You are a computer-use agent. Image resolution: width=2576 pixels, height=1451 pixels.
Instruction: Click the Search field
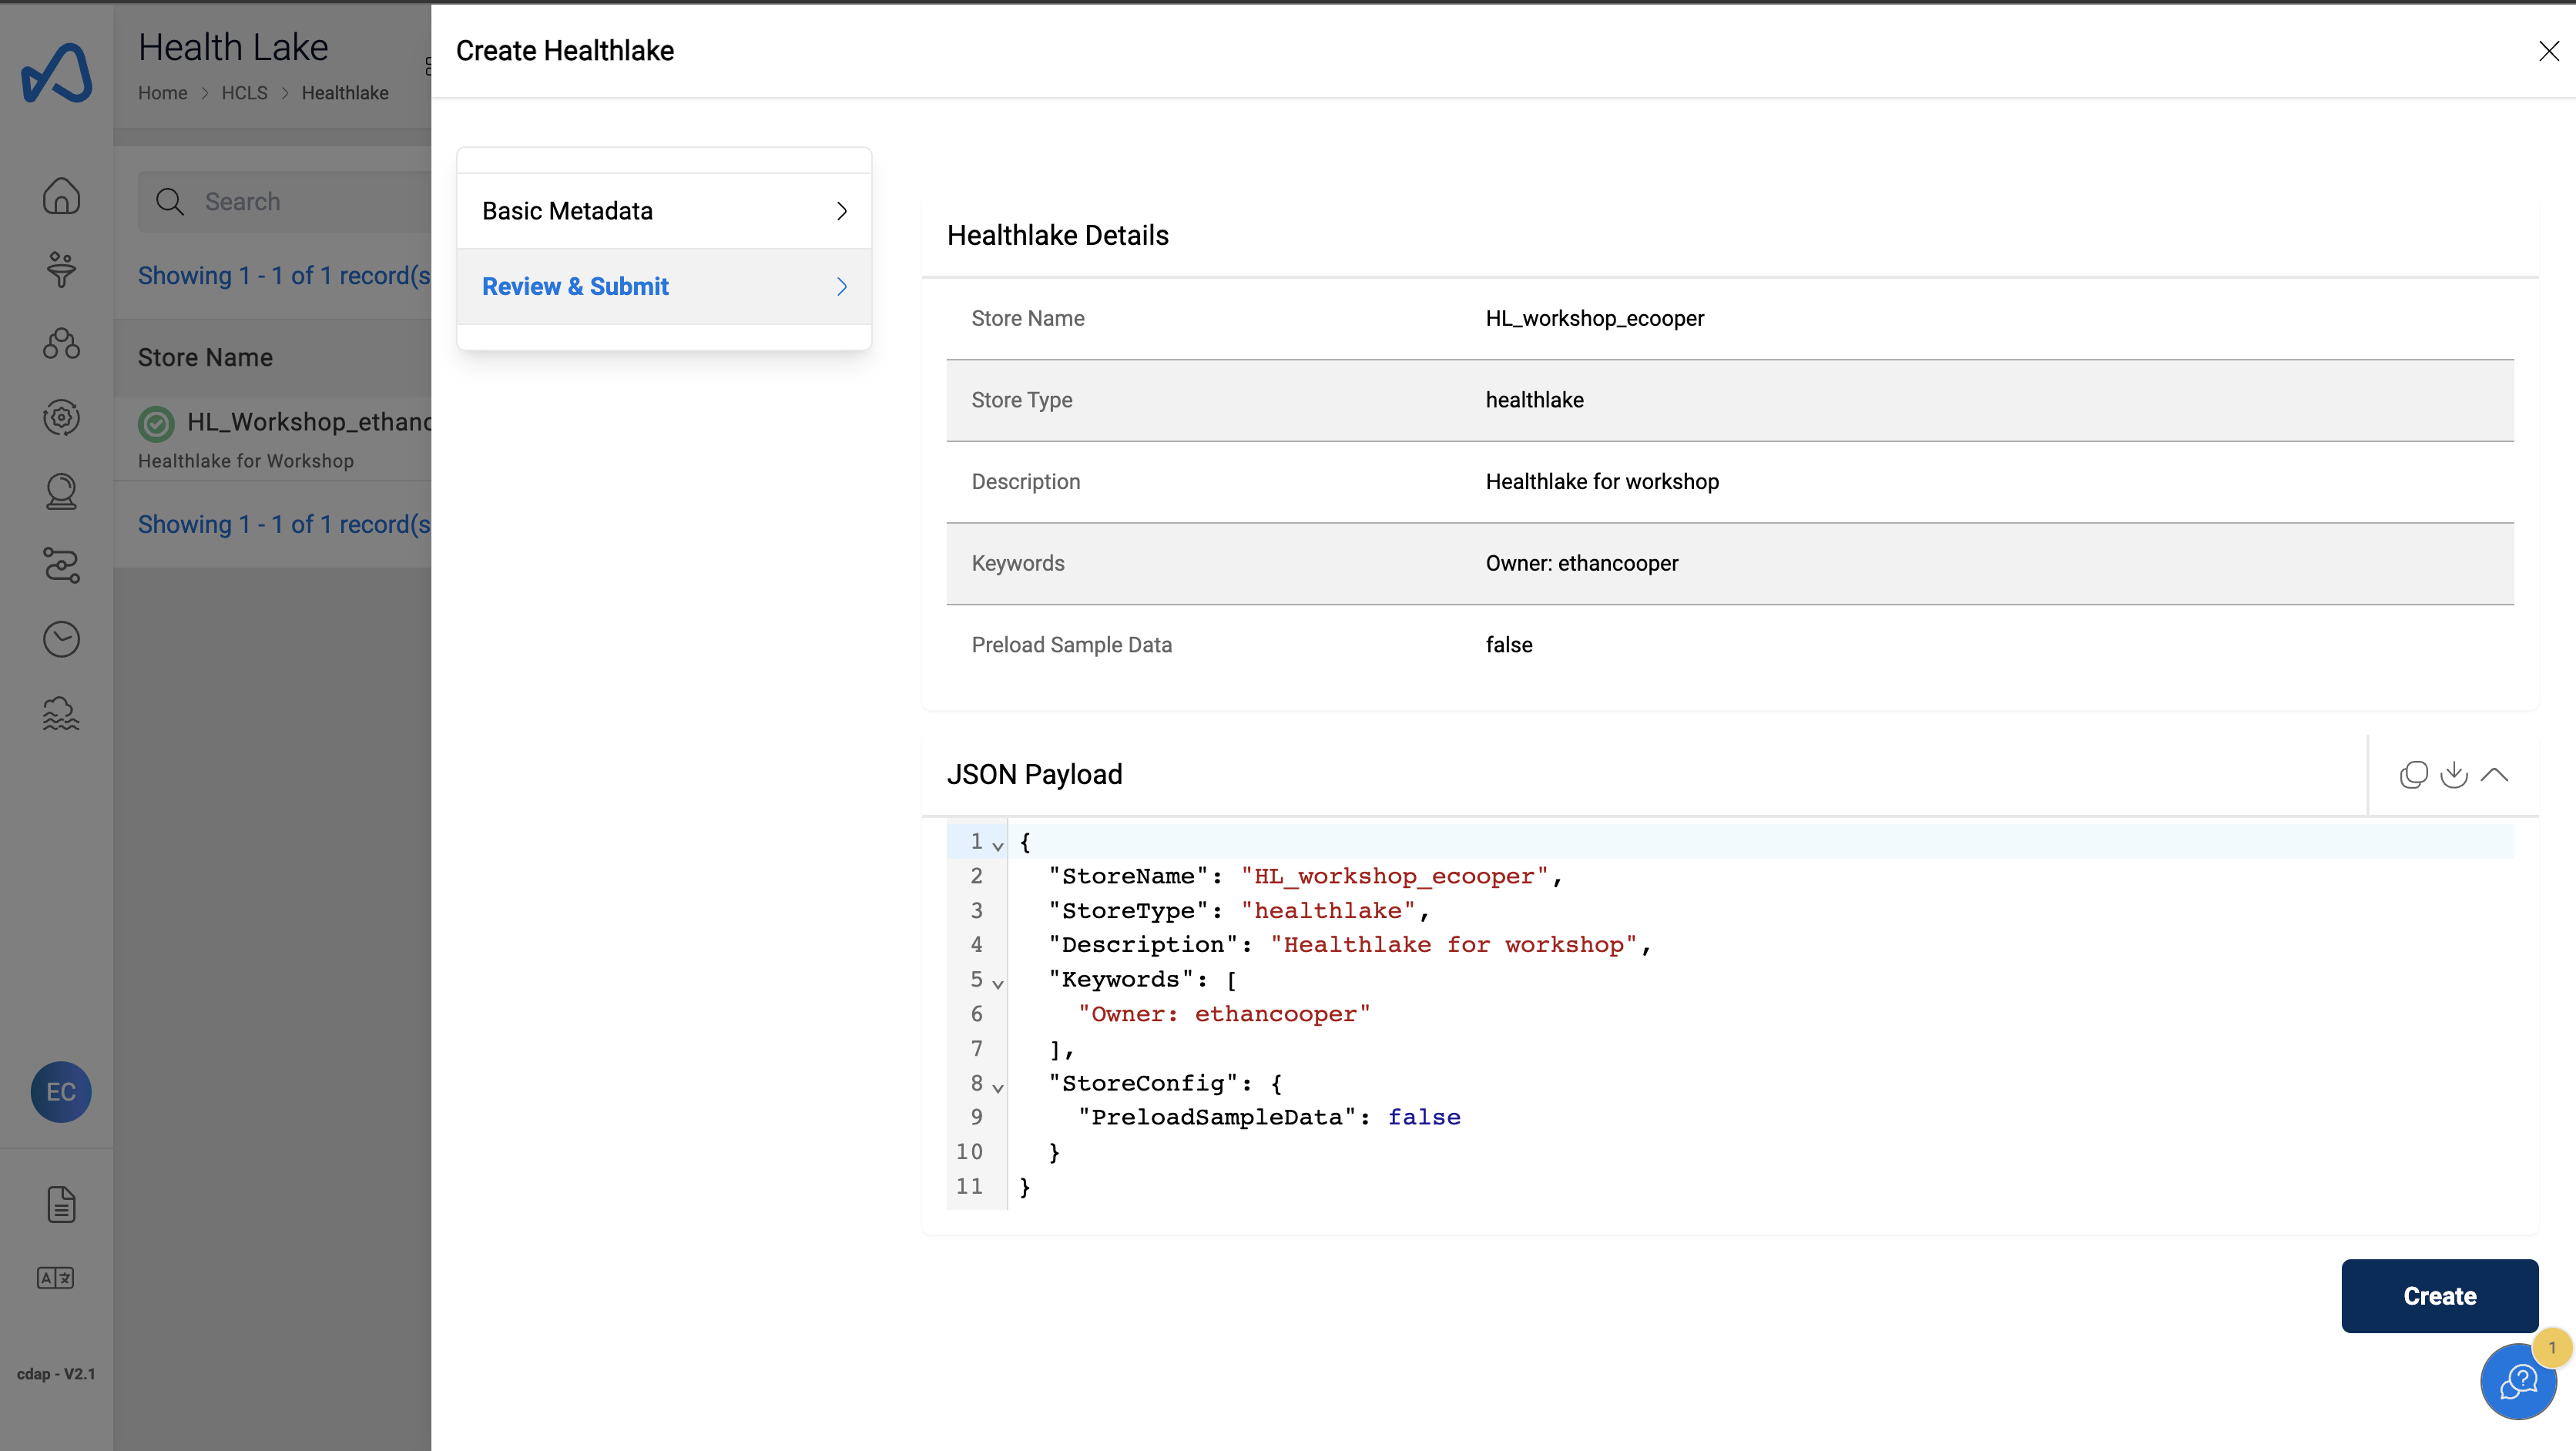pos(285,202)
